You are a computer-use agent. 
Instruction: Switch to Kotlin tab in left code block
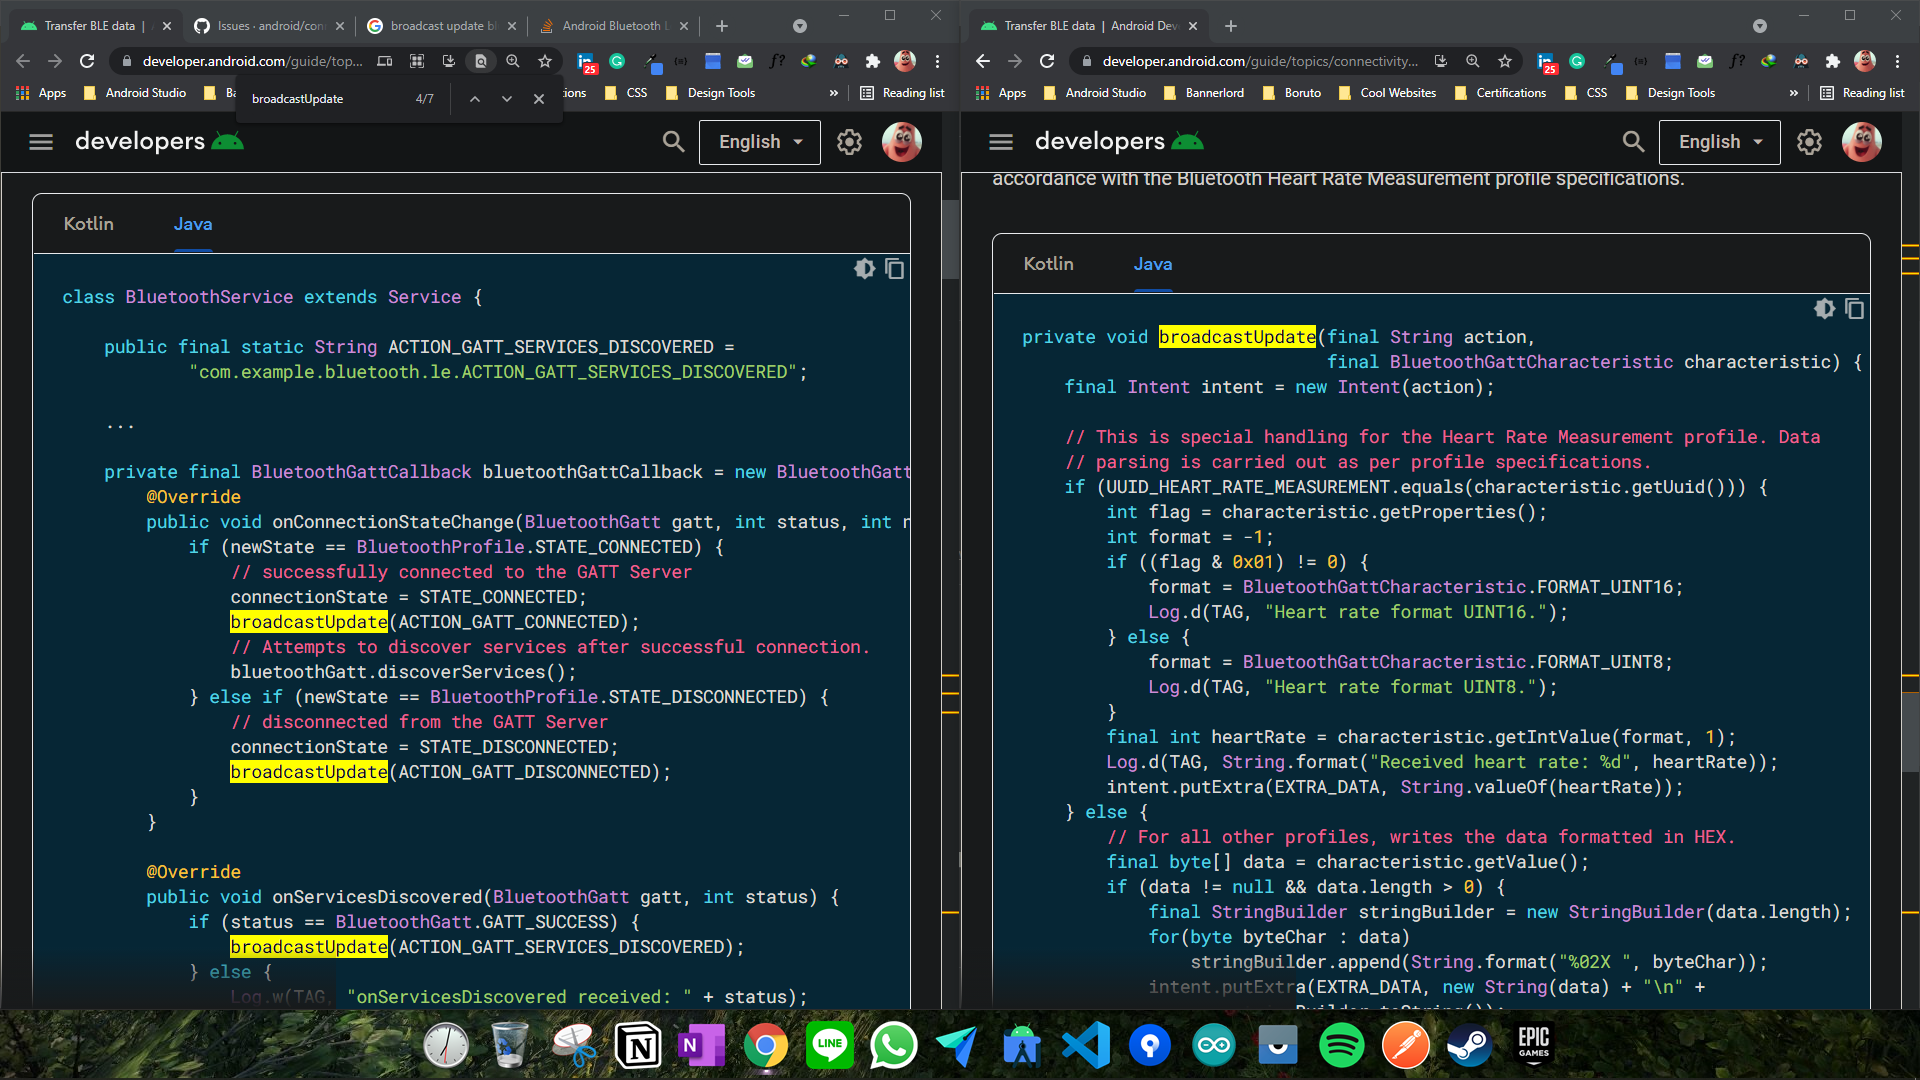click(x=89, y=224)
